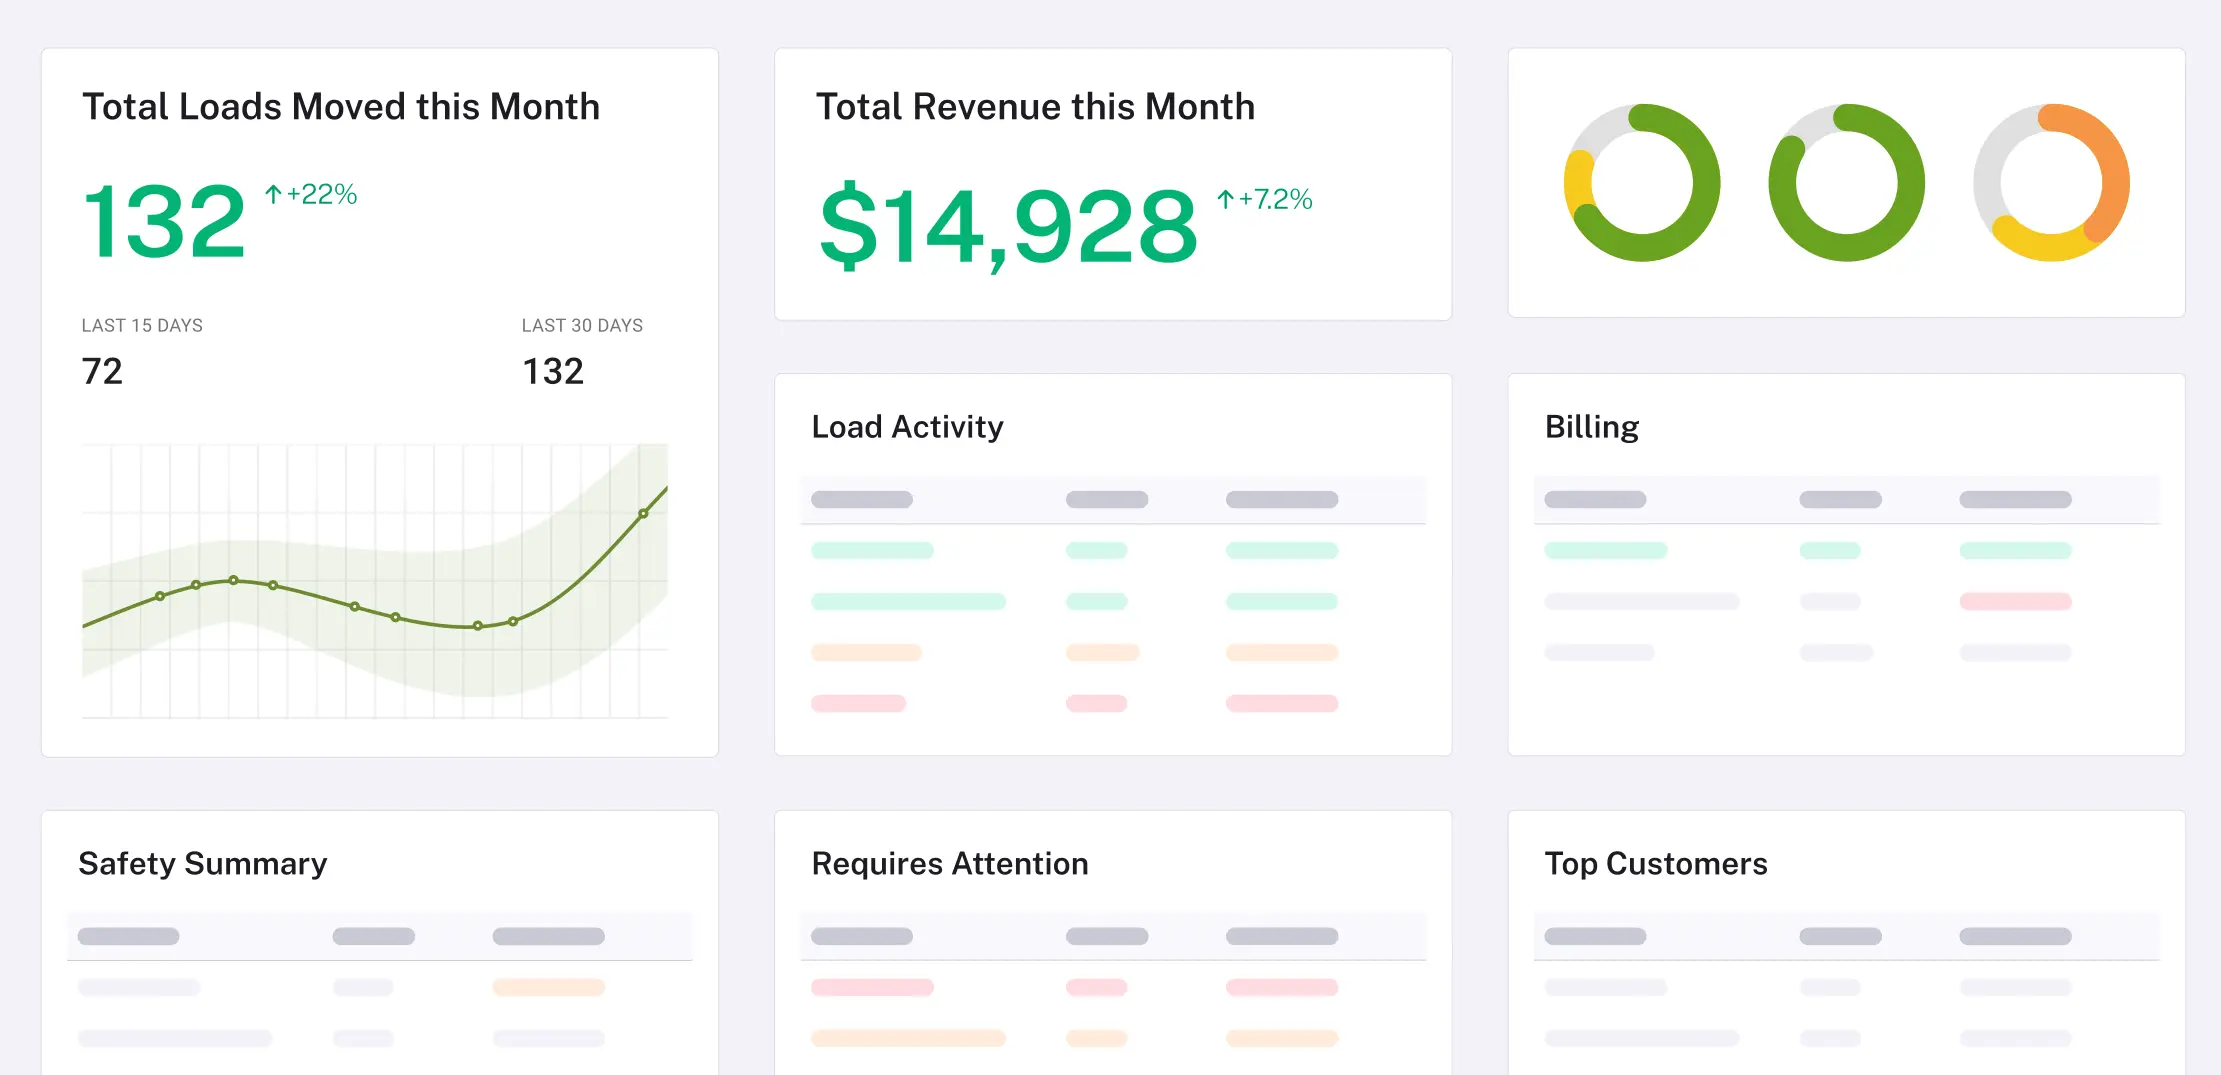Click the LAST 15 DAYS label
This screenshot has height=1075, width=2221.
click(142, 325)
